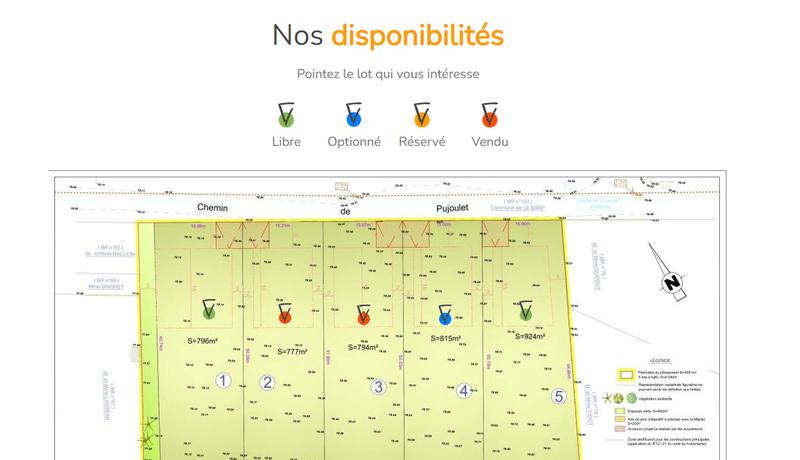Click the green Libre legend icon
The image size is (800, 460).
pyautogui.click(x=286, y=116)
